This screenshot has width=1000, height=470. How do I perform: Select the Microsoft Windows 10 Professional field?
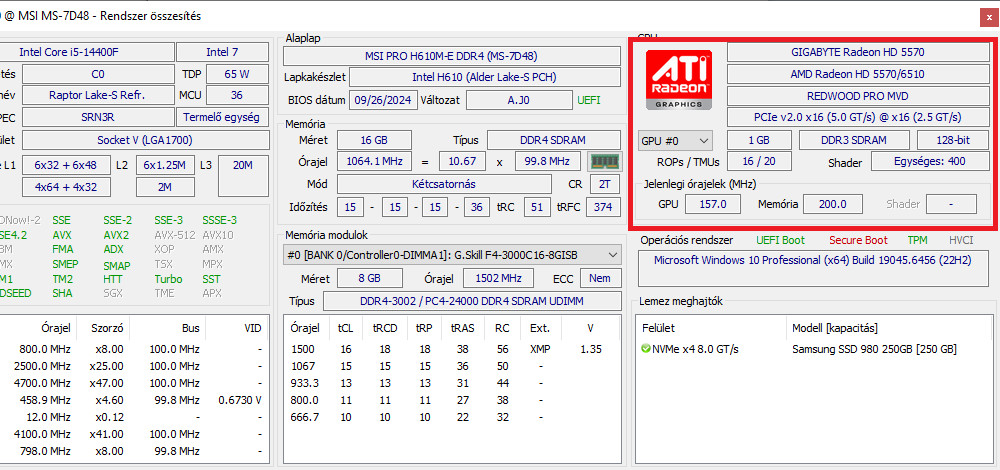pyautogui.click(x=814, y=261)
